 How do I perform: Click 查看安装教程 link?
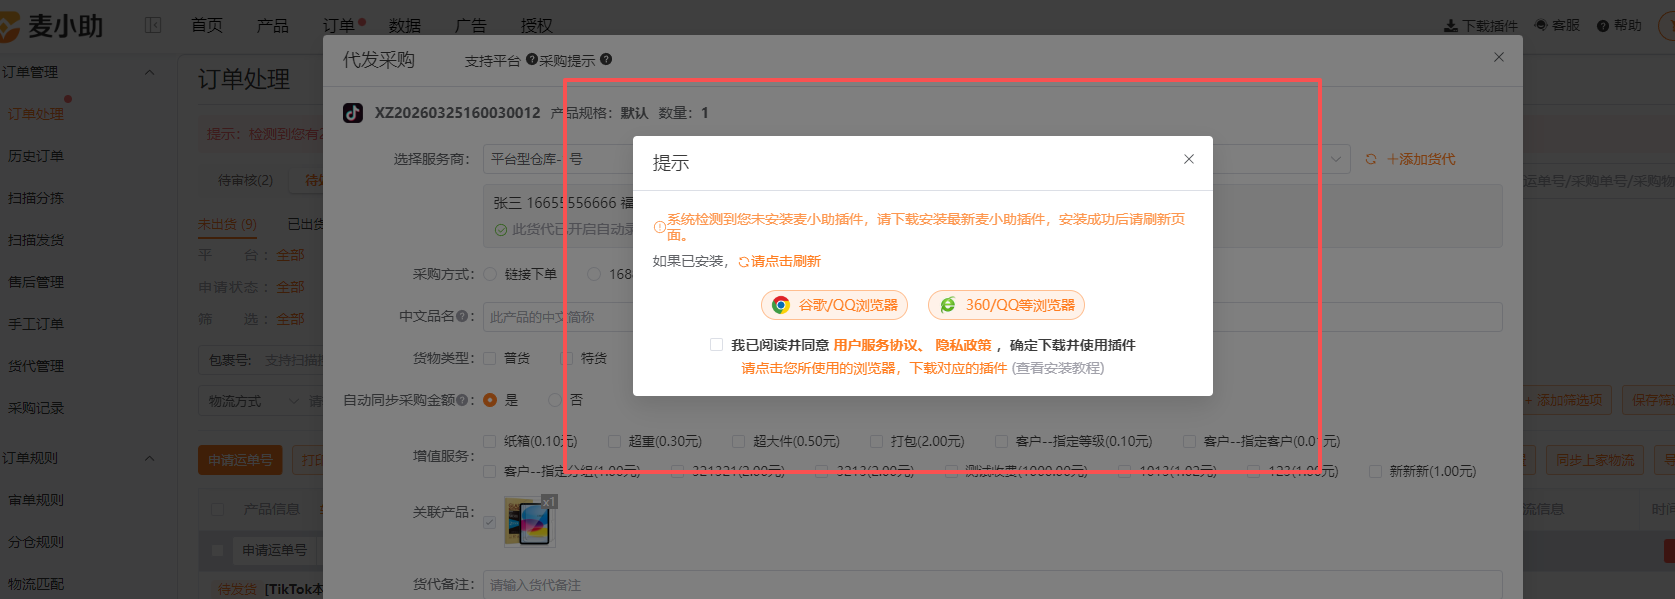(1058, 368)
